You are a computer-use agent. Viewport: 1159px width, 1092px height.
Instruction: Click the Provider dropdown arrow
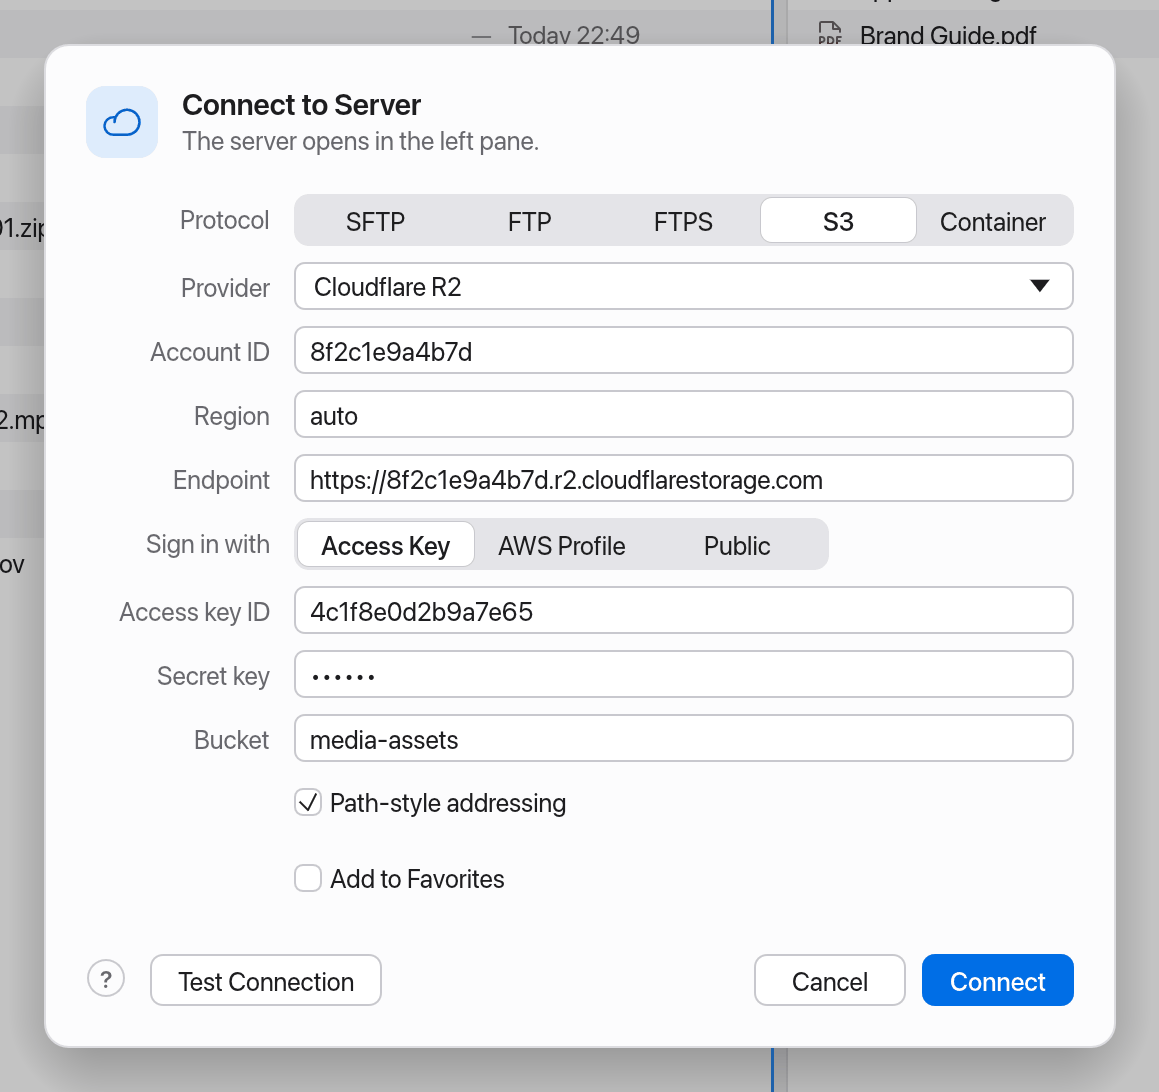coord(1039,286)
